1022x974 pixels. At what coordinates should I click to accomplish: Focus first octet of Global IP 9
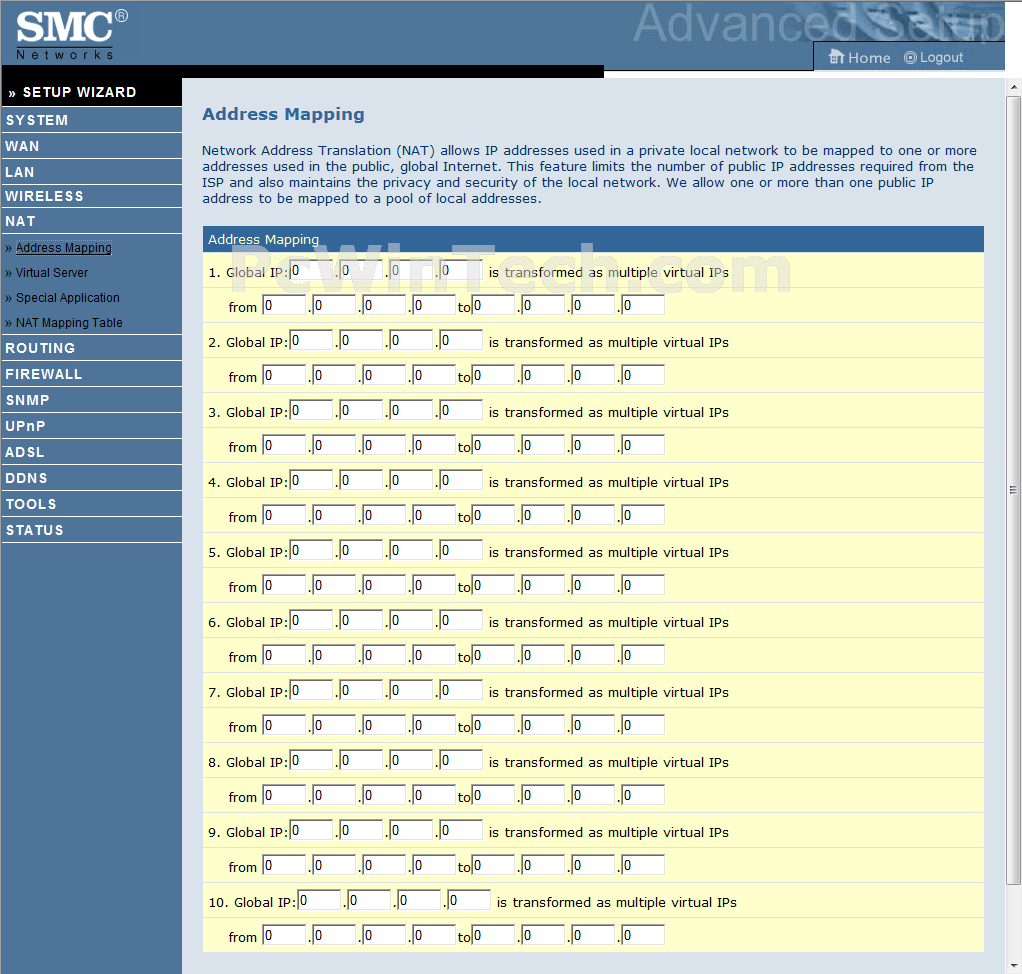(x=311, y=831)
